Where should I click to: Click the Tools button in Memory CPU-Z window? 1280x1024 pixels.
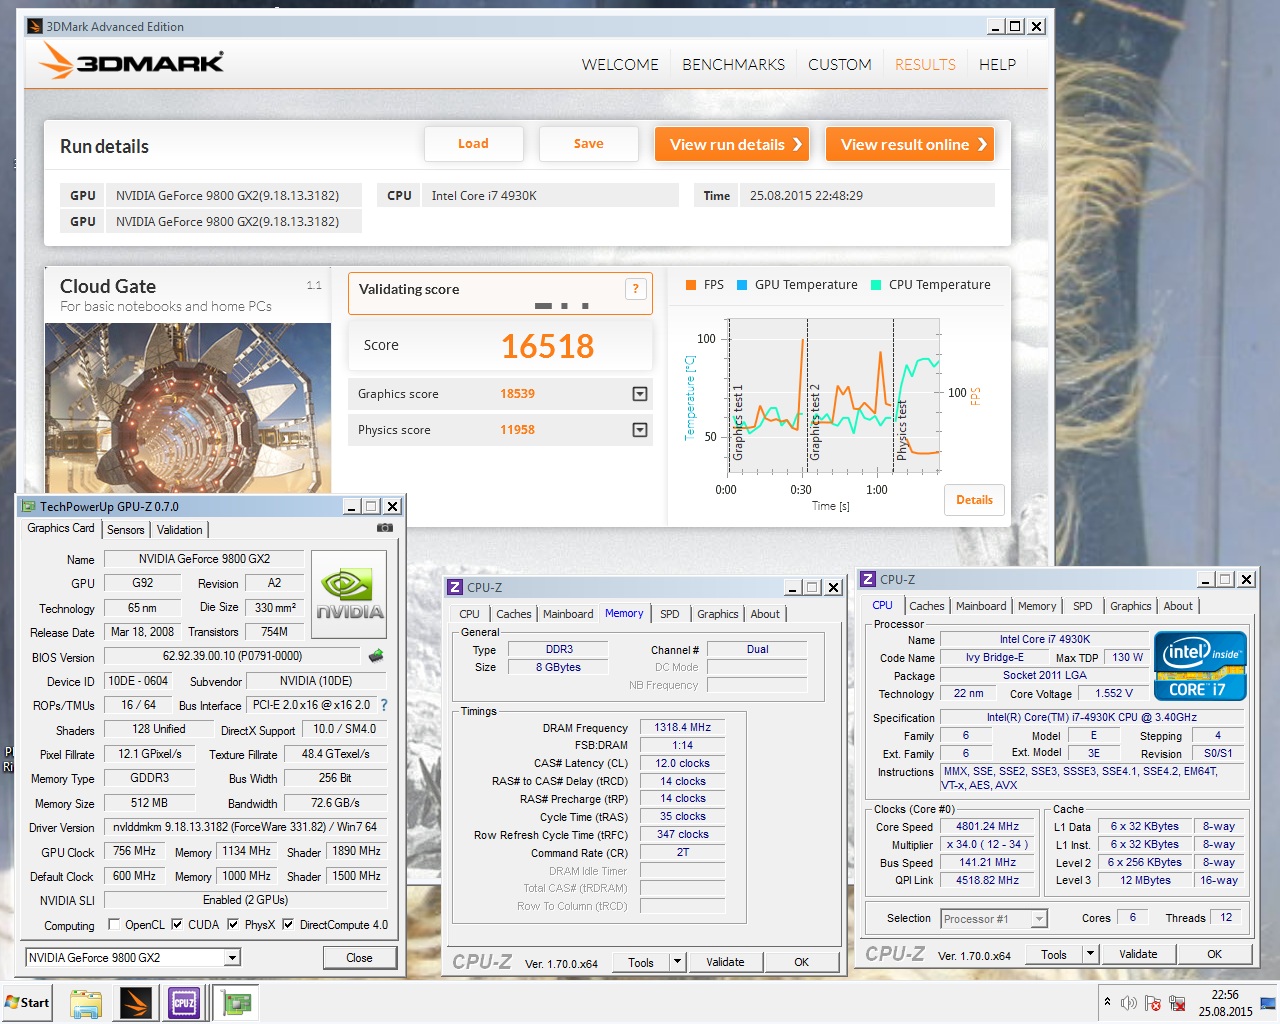pos(641,962)
